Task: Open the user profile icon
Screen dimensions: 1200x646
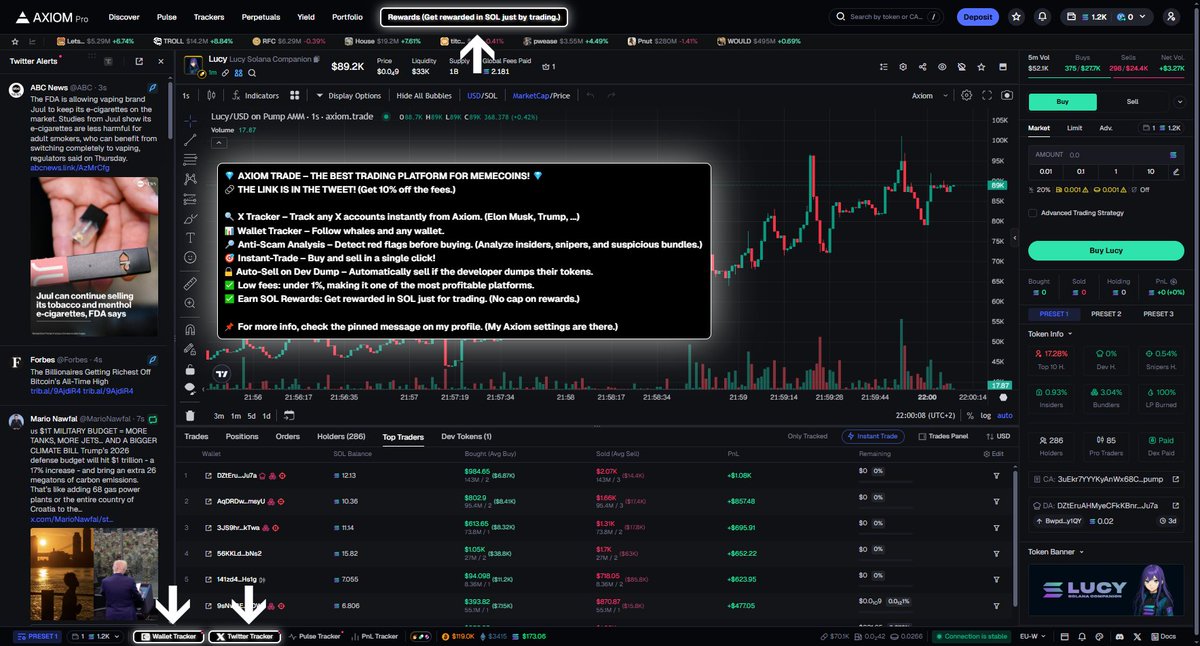Action: click(x=1171, y=17)
